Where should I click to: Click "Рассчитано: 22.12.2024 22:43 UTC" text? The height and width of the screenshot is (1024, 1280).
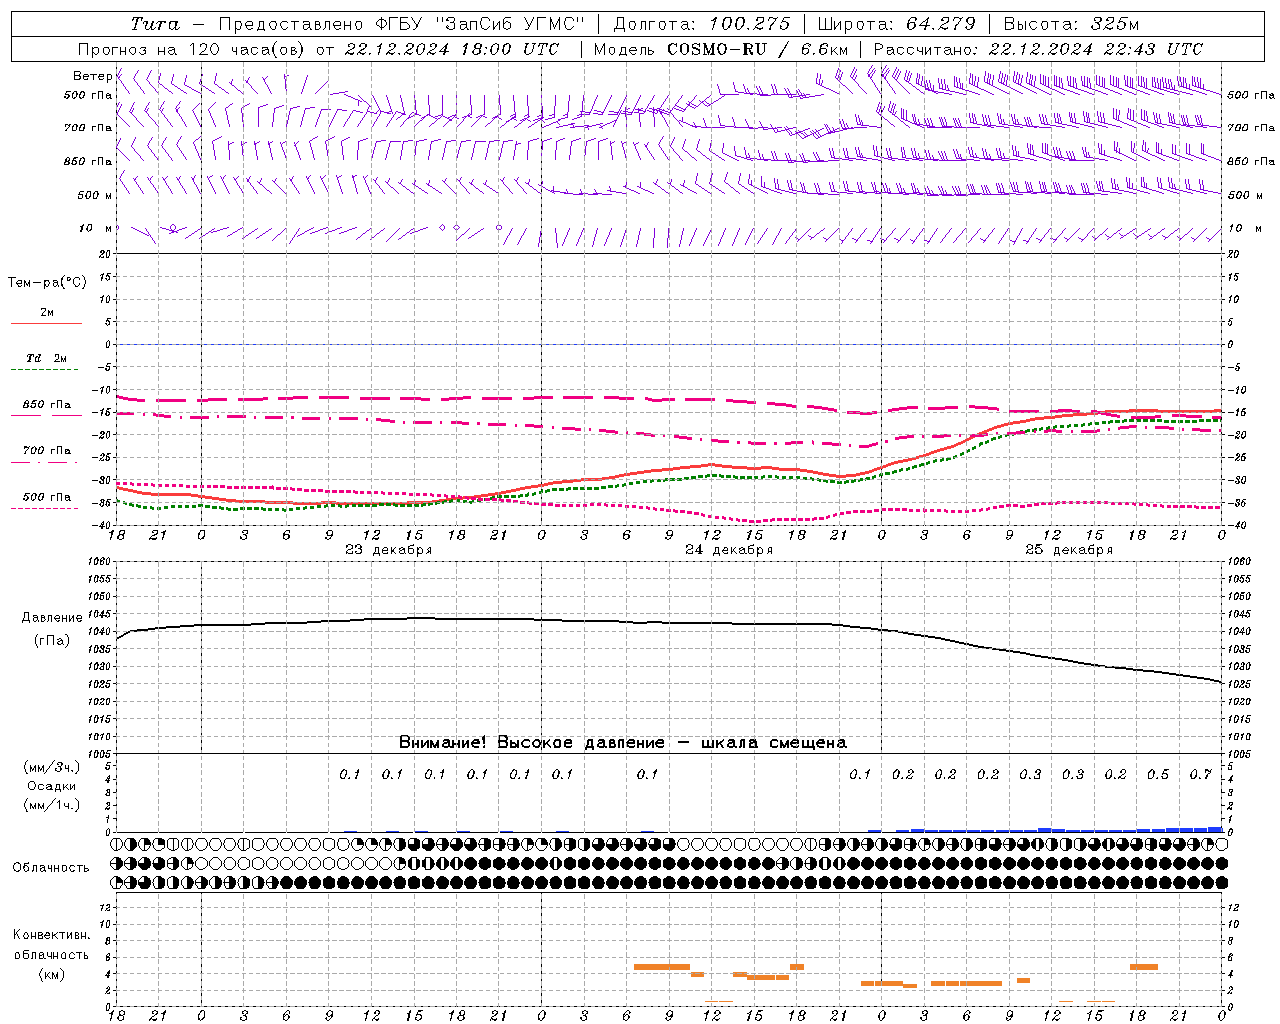tap(1038, 49)
